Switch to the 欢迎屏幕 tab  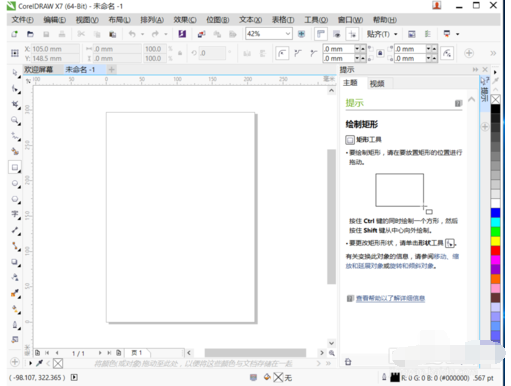coord(38,69)
